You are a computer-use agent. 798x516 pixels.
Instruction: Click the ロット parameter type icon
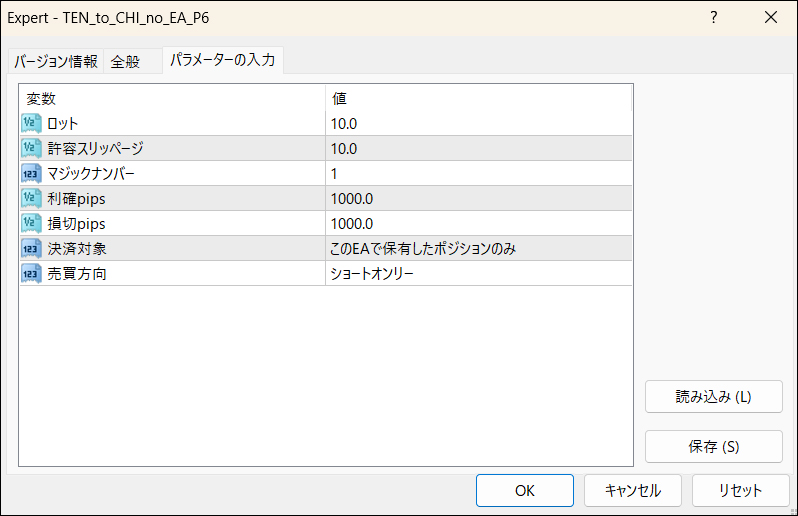[x=30, y=124]
